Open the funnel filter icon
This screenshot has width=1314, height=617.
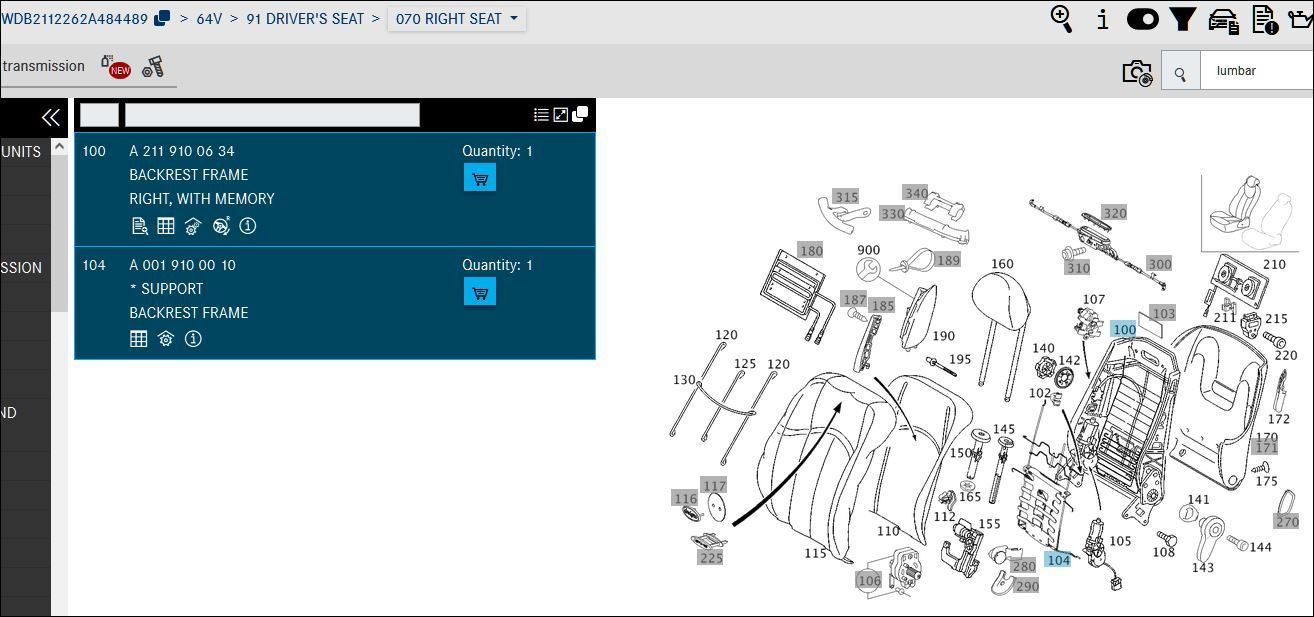coord(1183,19)
